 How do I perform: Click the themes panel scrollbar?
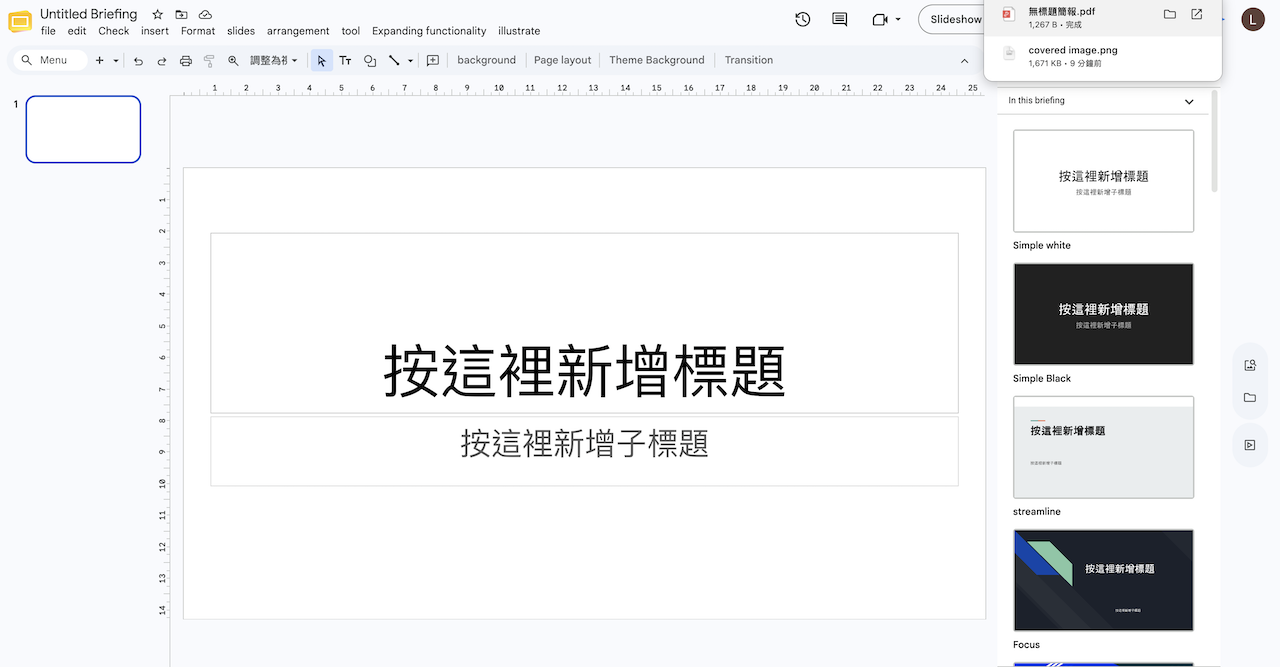tap(1215, 140)
